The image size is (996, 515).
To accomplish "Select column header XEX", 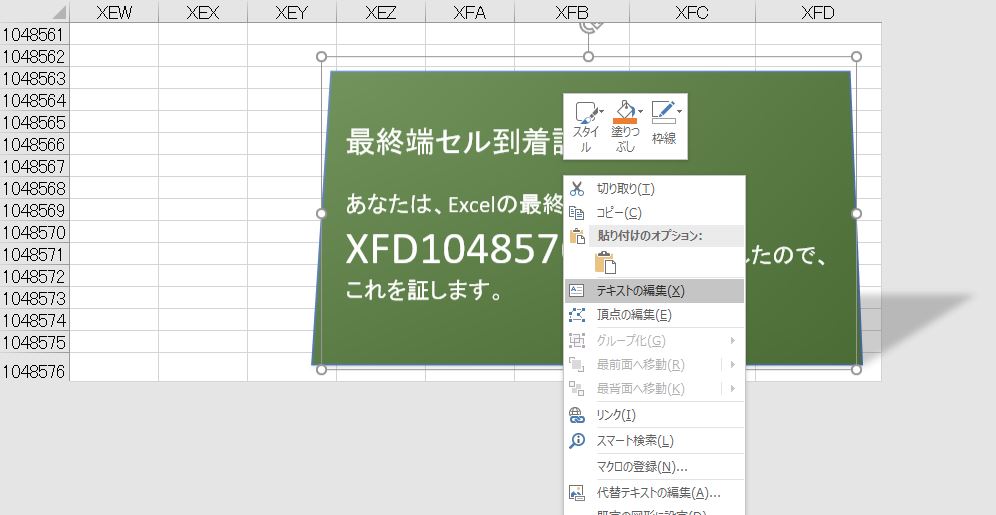I will pos(203,12).
